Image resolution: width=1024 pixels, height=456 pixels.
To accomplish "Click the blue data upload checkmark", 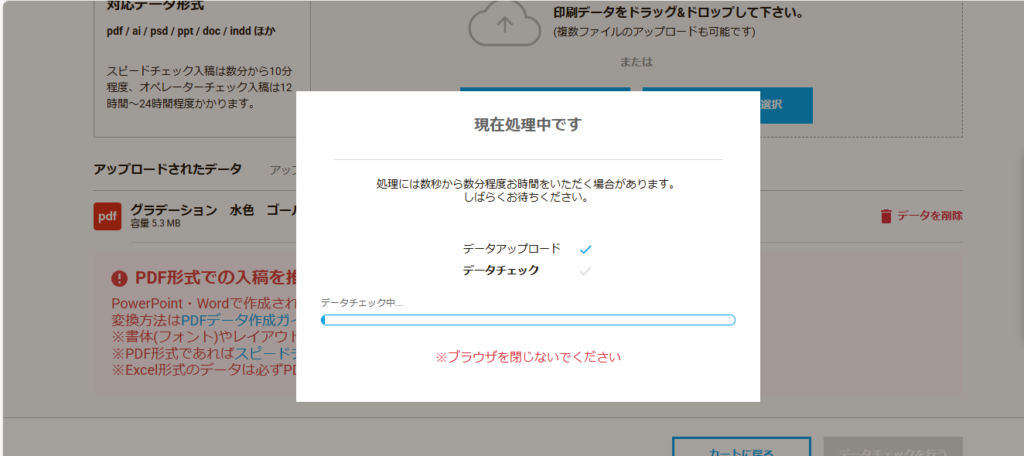I will pos(586,248).
